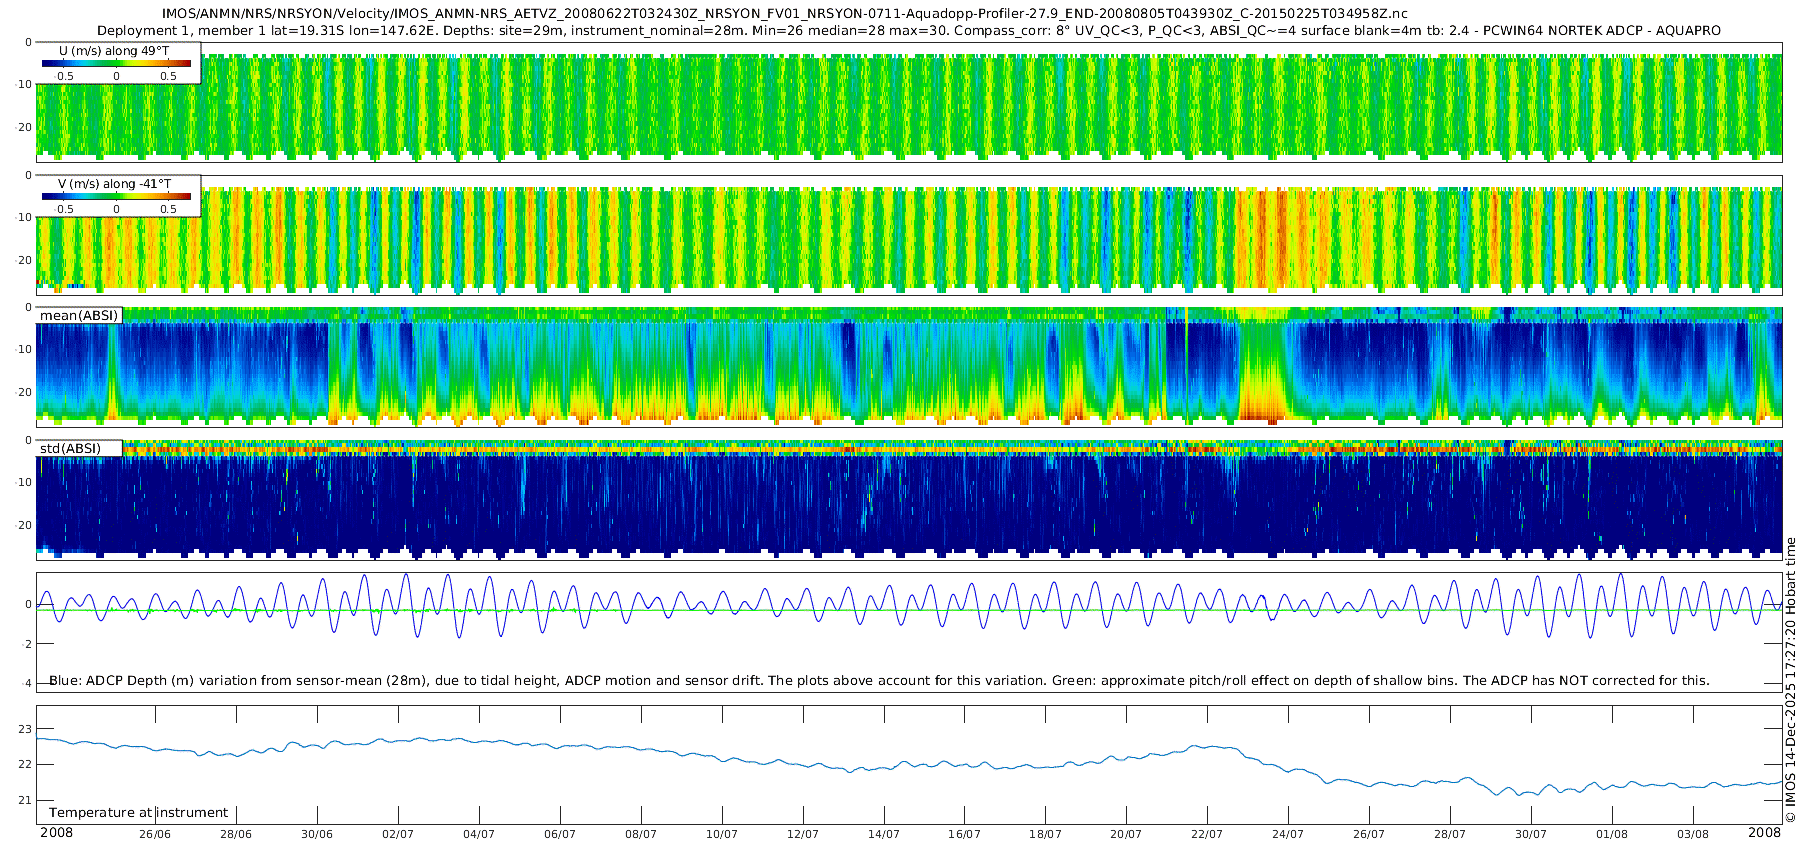
Task: Click the ADCP depth variation description text
Action: coord(879,680)
